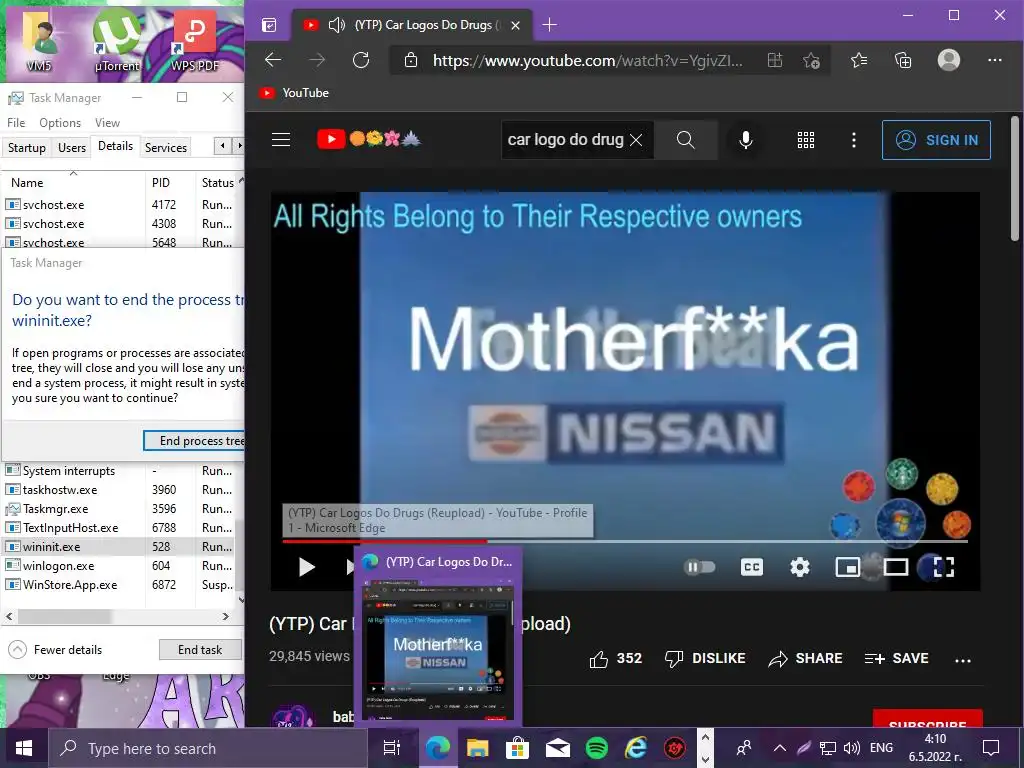The image size is (1024, 768).
Task: Click the YouTube search input field
Action: point(566,140)
